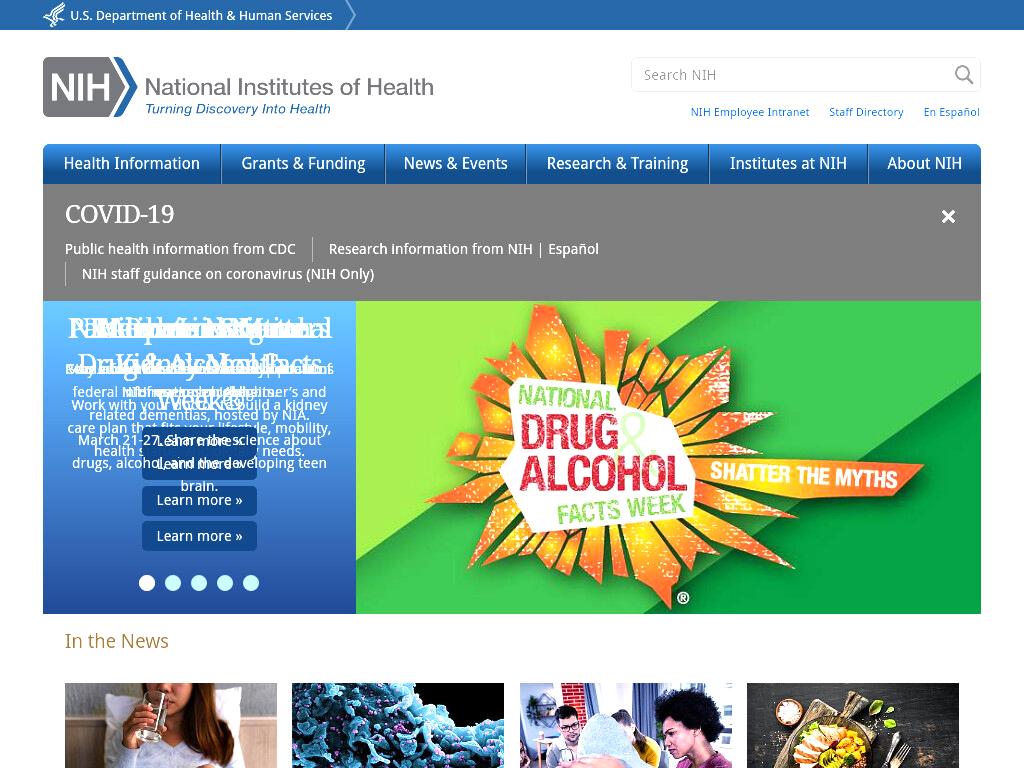1024x768 pixels.
Task: Open the healthy food plate news thumbnail
Action: pos(853,726)
